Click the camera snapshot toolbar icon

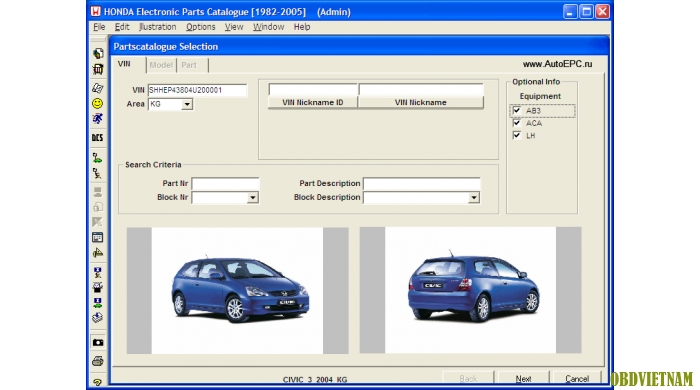[98, 342]
